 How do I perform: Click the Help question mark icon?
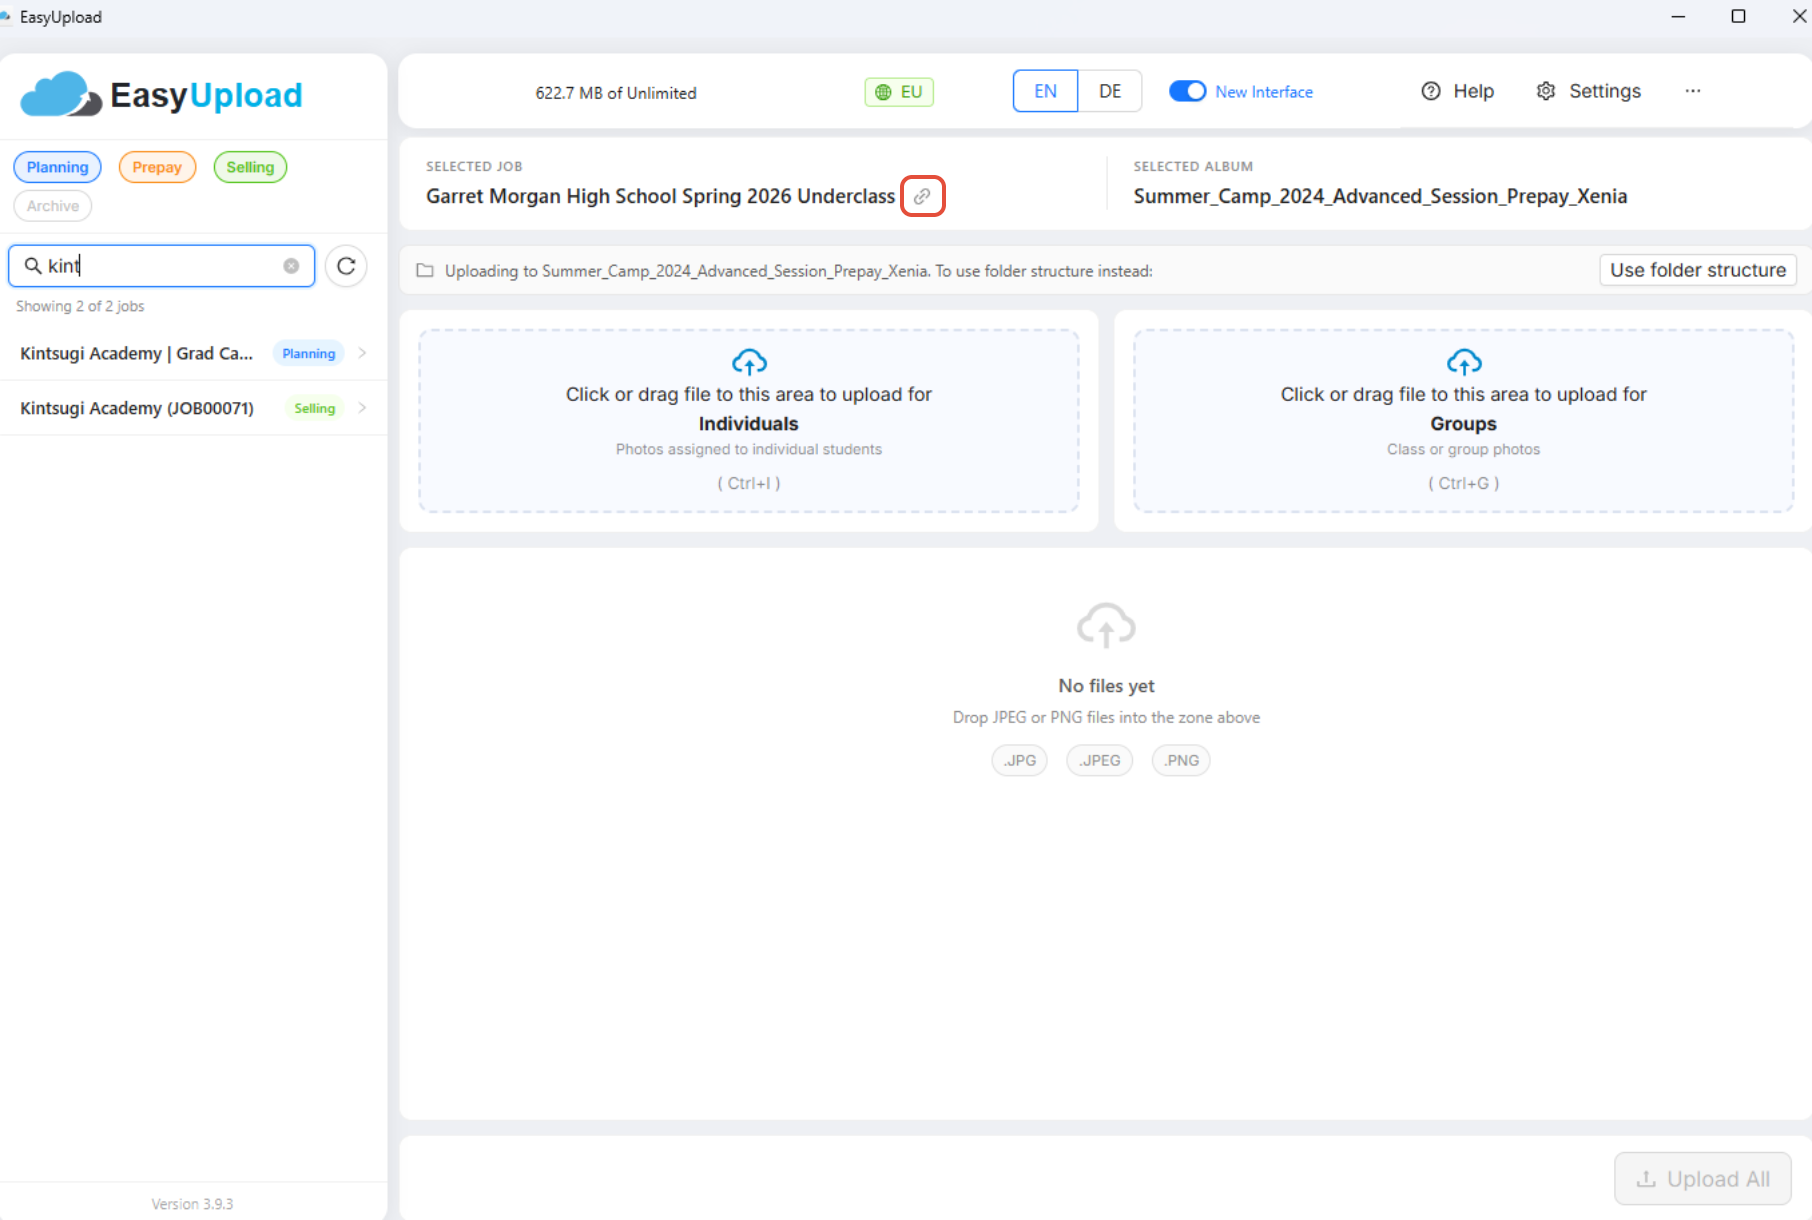[x=1431, y=91]
